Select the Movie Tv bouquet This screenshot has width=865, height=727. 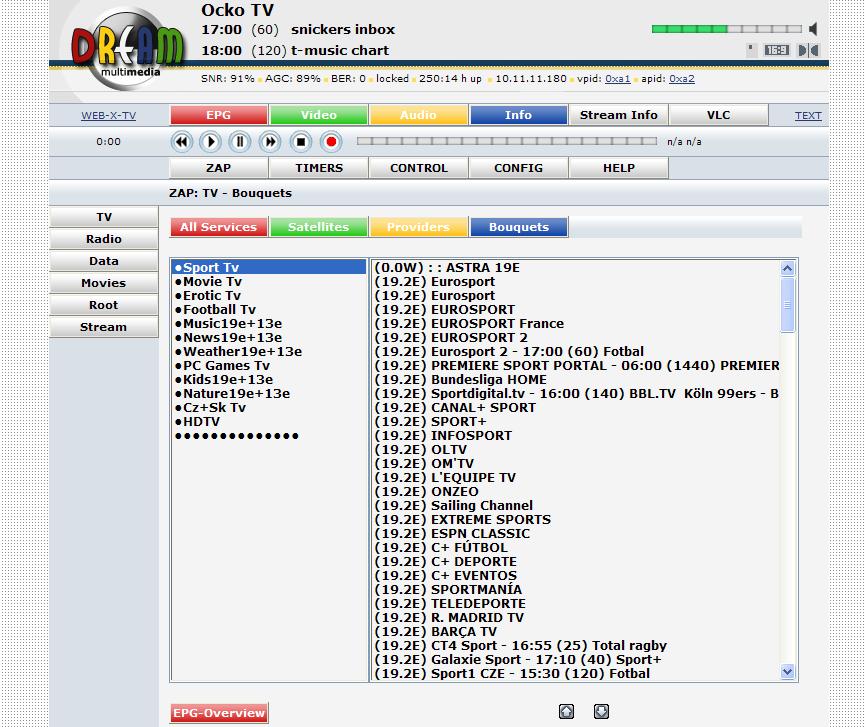269,281
